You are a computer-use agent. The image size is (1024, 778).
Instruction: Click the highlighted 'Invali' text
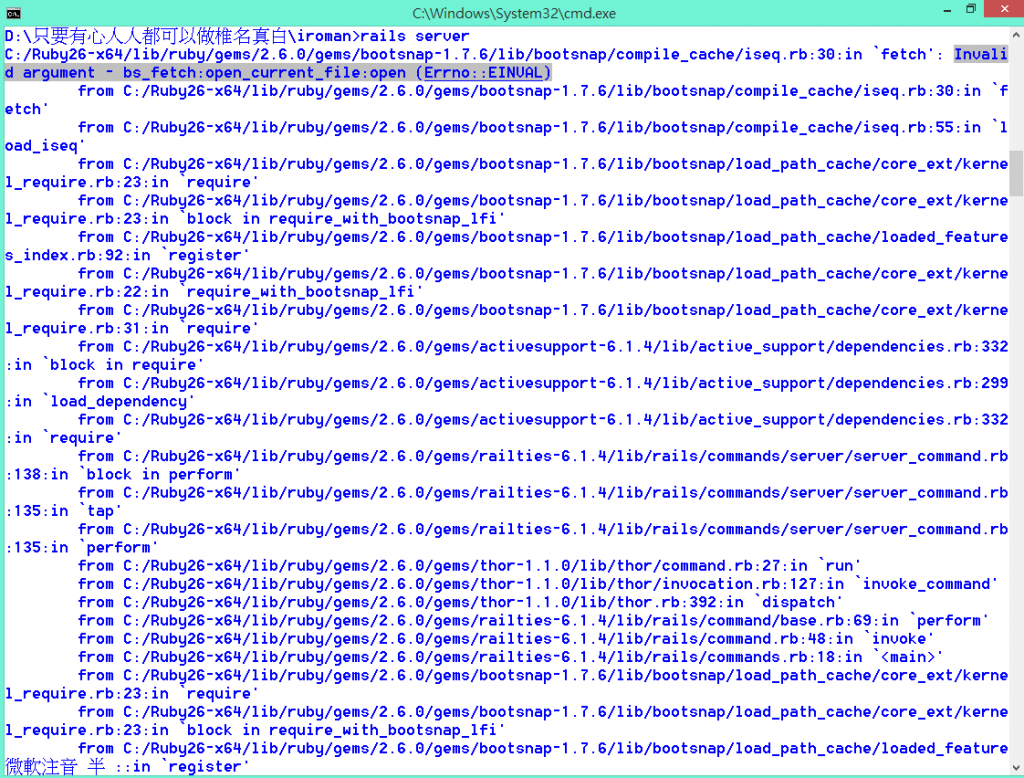point(981,54)
